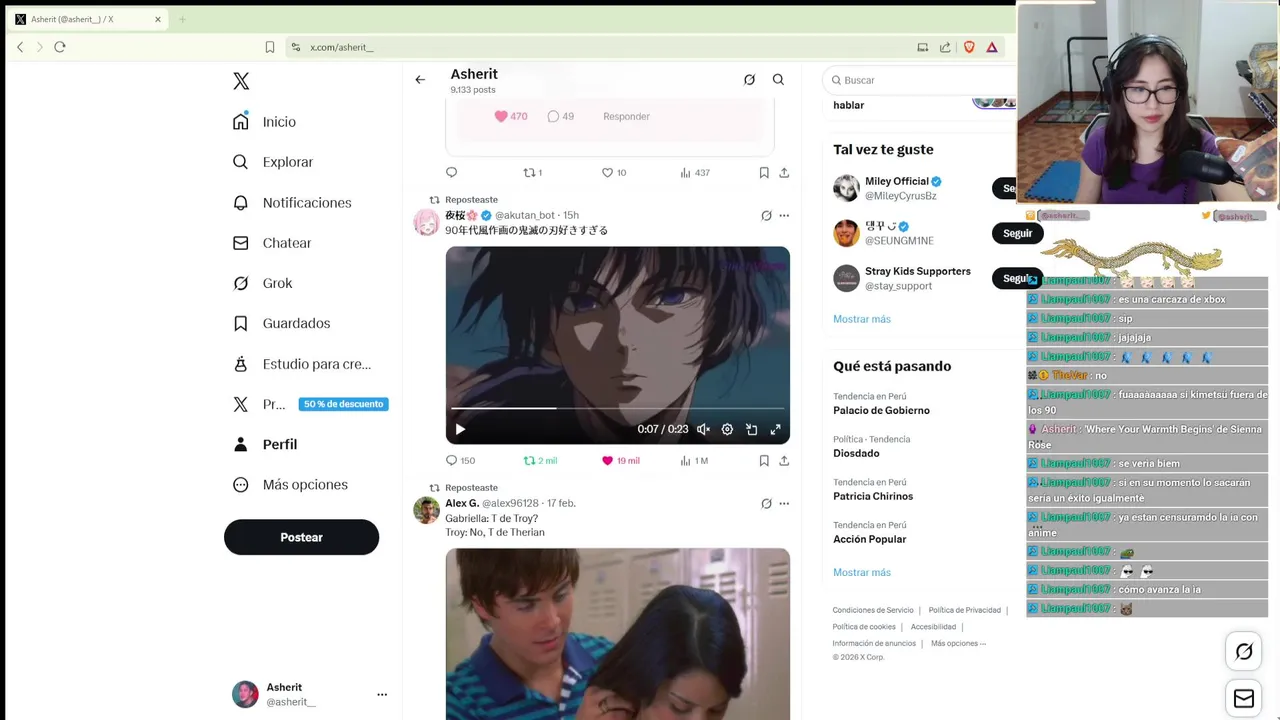
Task: Reply to the post with 437 views
Action: pos(451,172)
